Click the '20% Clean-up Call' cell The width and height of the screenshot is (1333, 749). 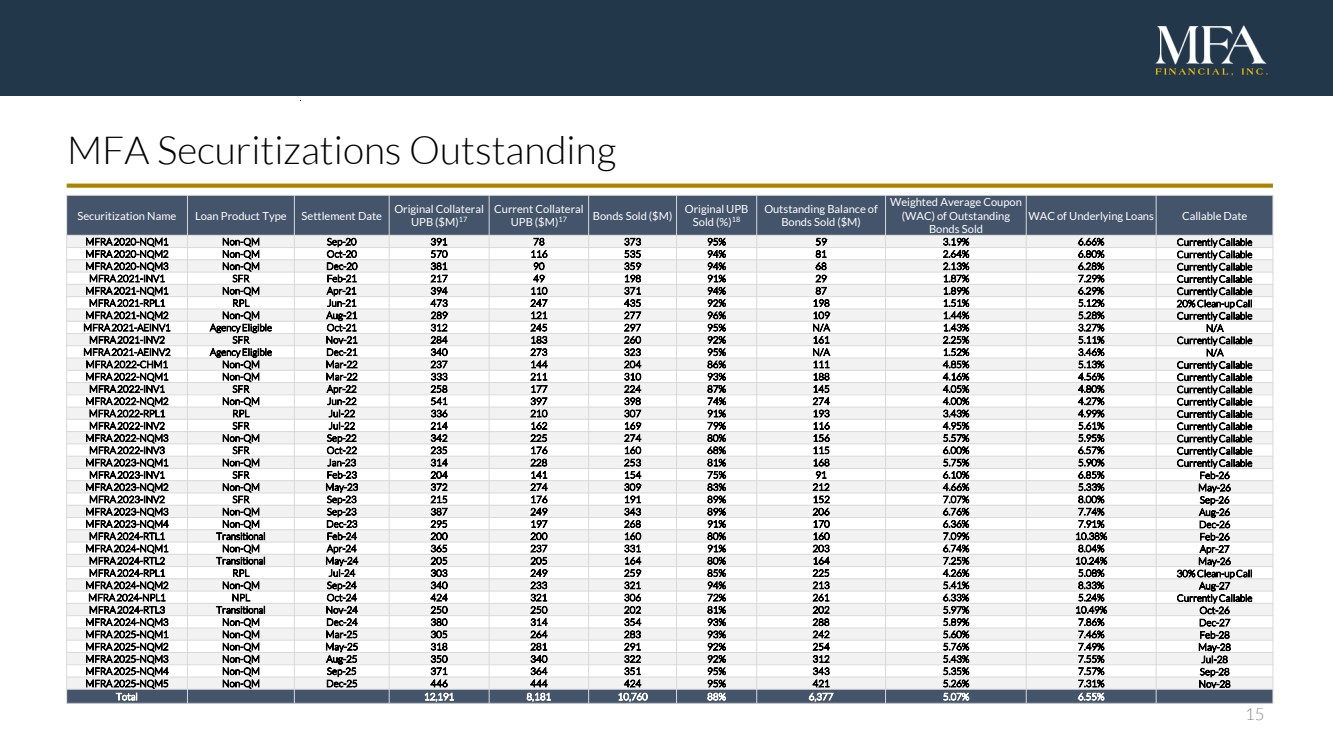pyautogui.click(x=1214, y=303)
